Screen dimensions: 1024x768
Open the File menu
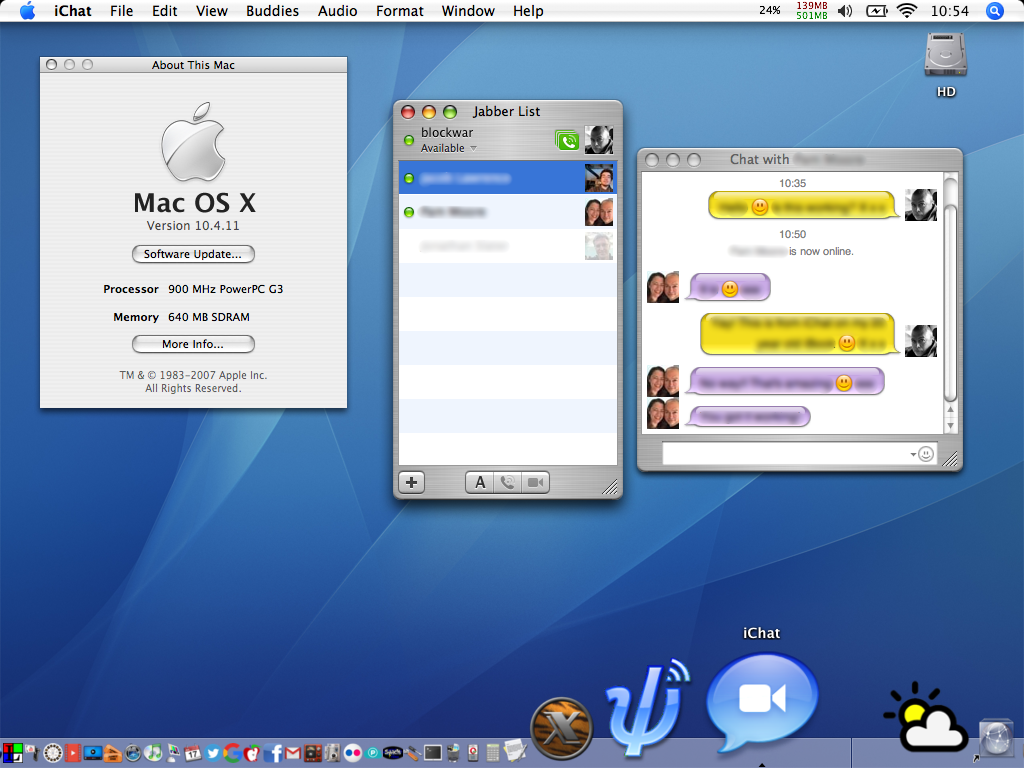[121, 11]
